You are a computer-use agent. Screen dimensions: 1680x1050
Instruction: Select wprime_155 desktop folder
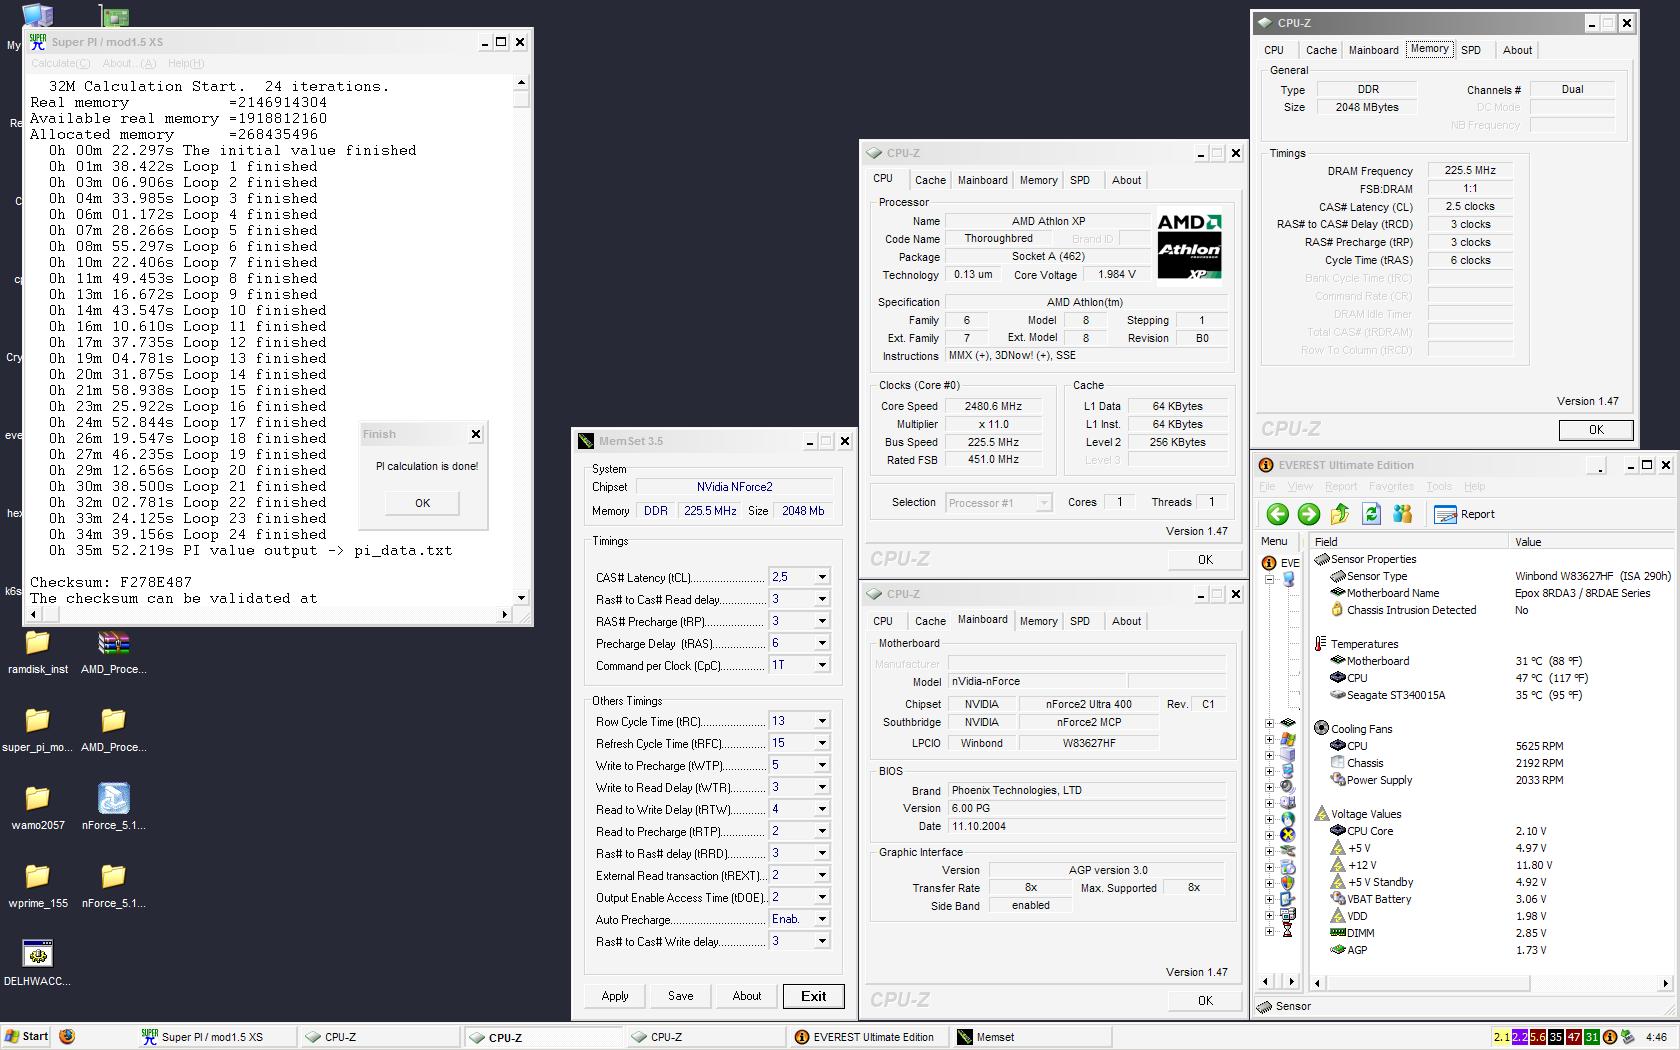click(x=37, y=886)
